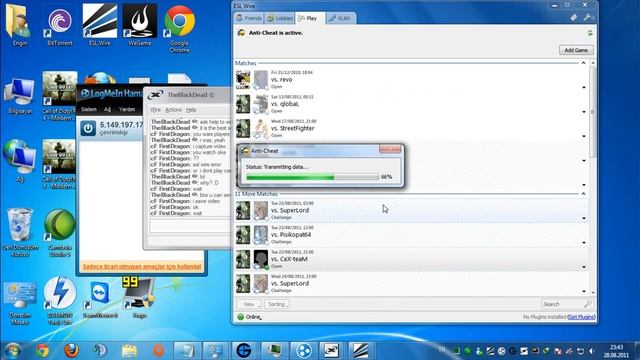This screenshot has height=360, width=640.
Task: Select the vs. qlobaL match entry
Action: click(x=411, y=104)
